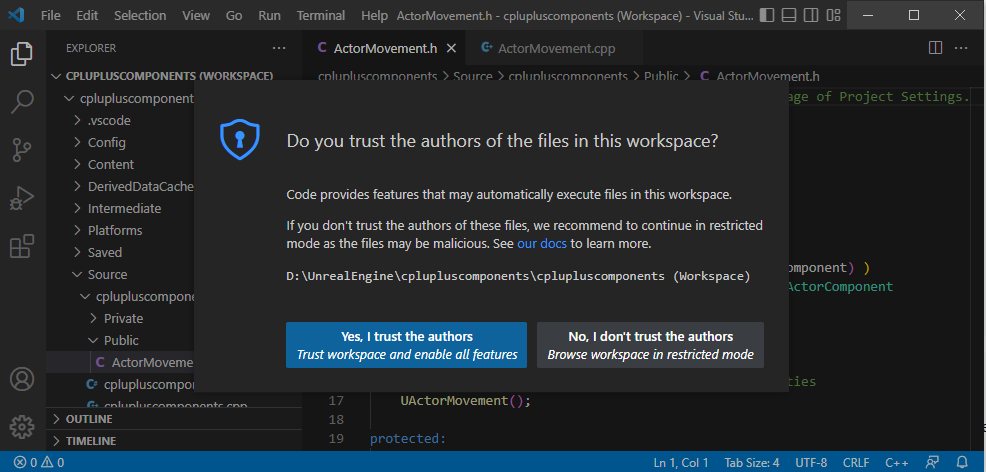Open the Terminal menu
986x472 pixels.
321,16
